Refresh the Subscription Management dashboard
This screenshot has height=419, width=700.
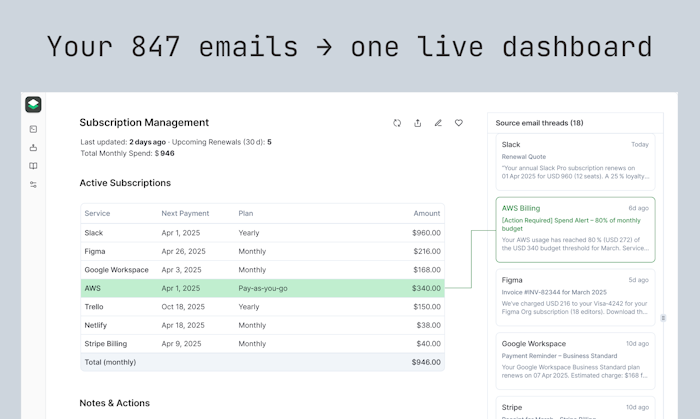(x=397, y=123)
